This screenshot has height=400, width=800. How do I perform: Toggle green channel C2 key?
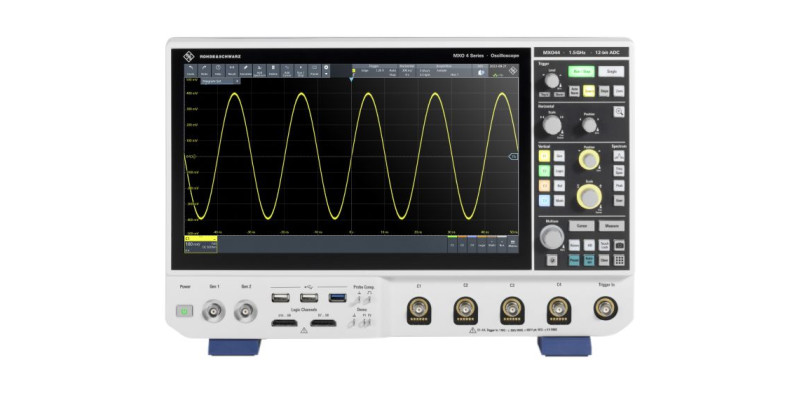545,171
